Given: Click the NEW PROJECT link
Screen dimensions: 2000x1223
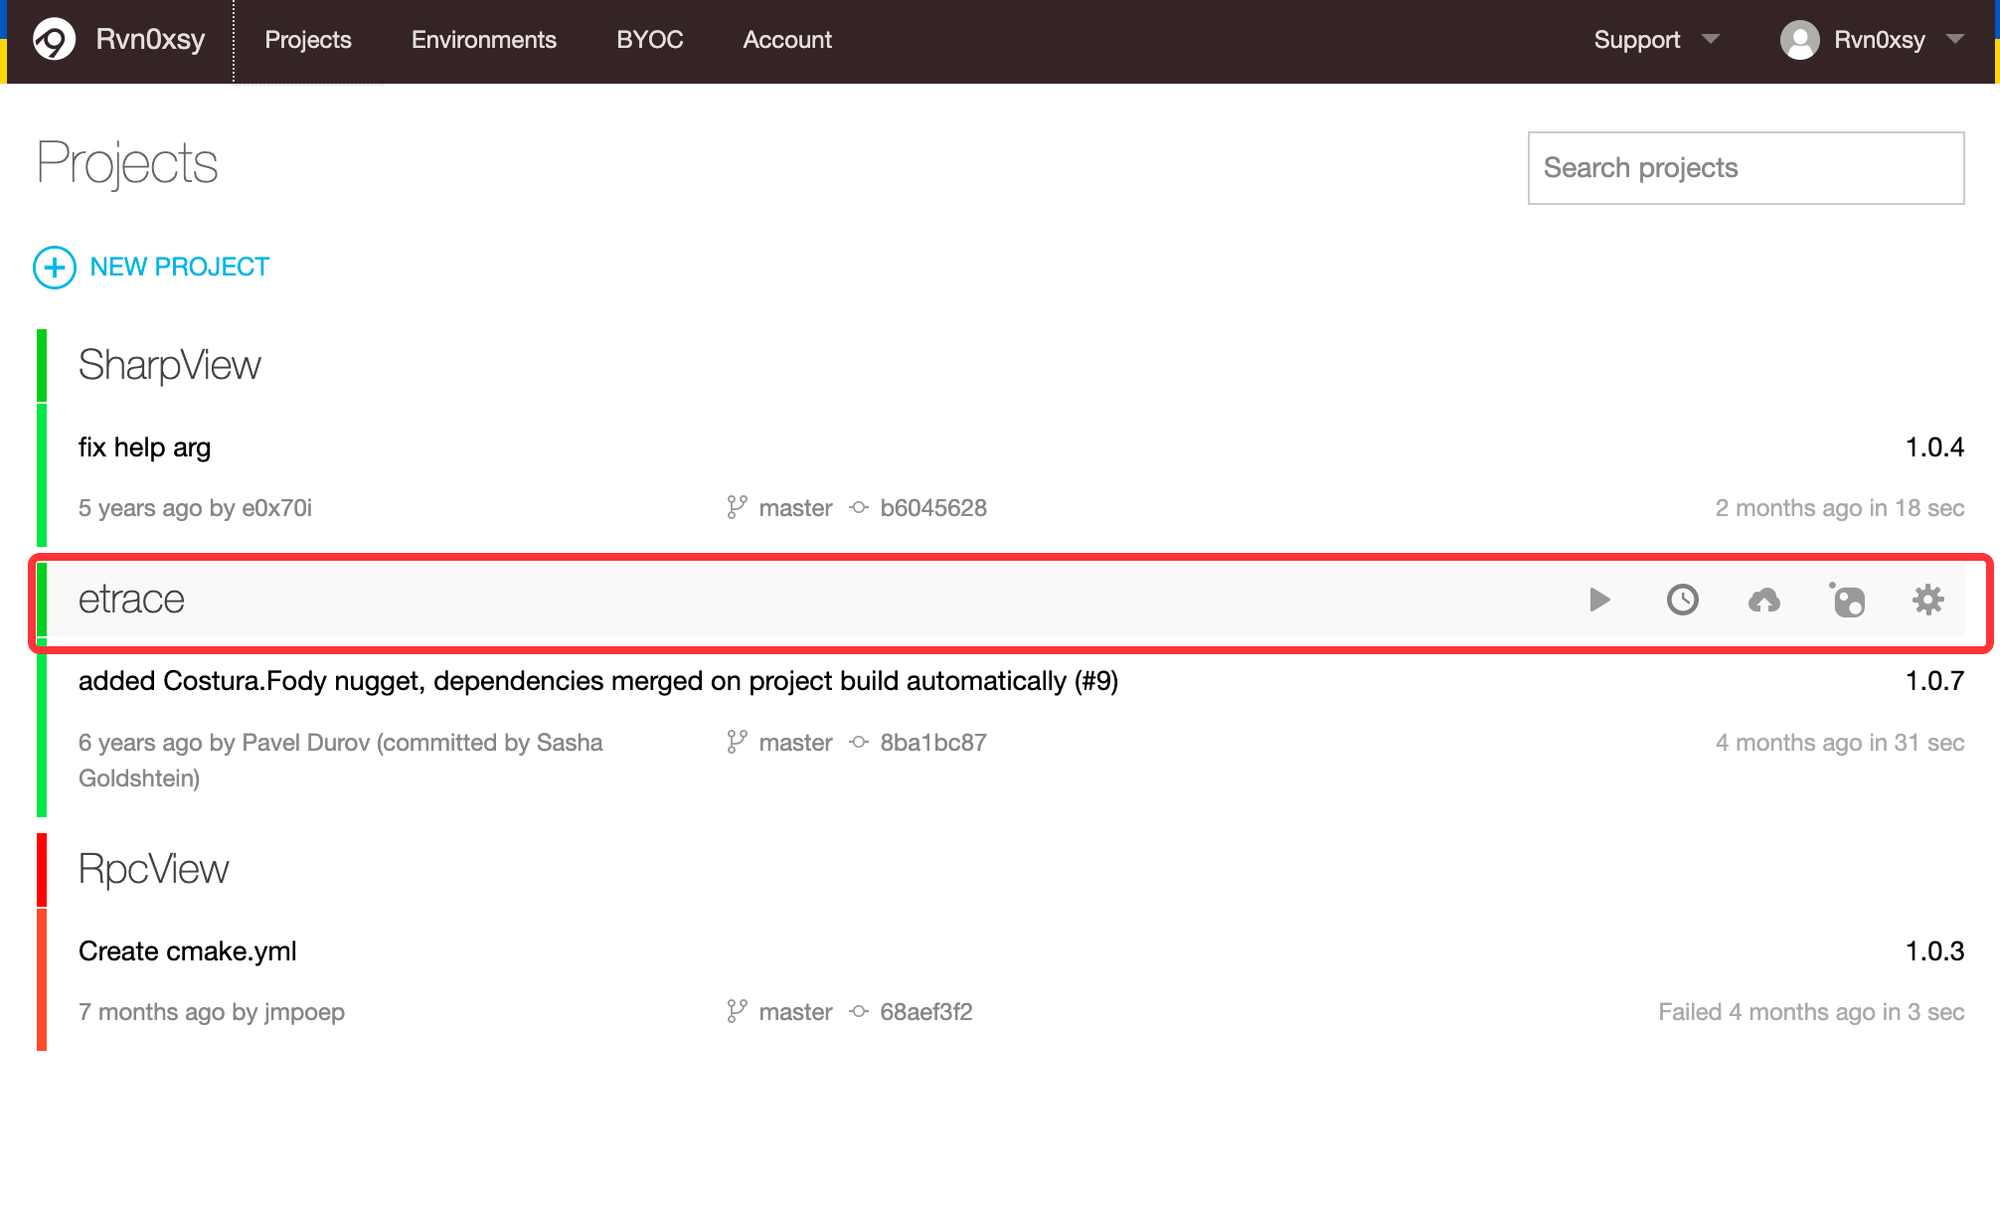Looking at the screenshot, I should (x=179, y=267).
